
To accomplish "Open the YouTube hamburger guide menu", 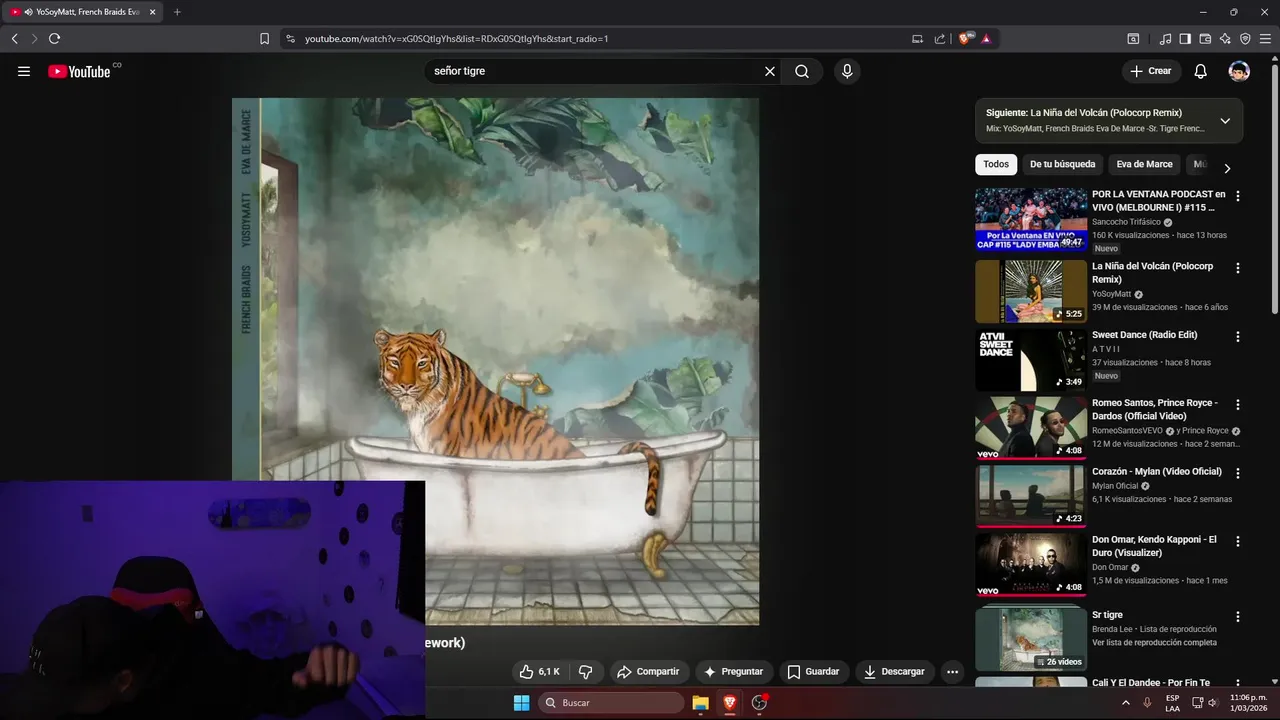I will point(24,71).
